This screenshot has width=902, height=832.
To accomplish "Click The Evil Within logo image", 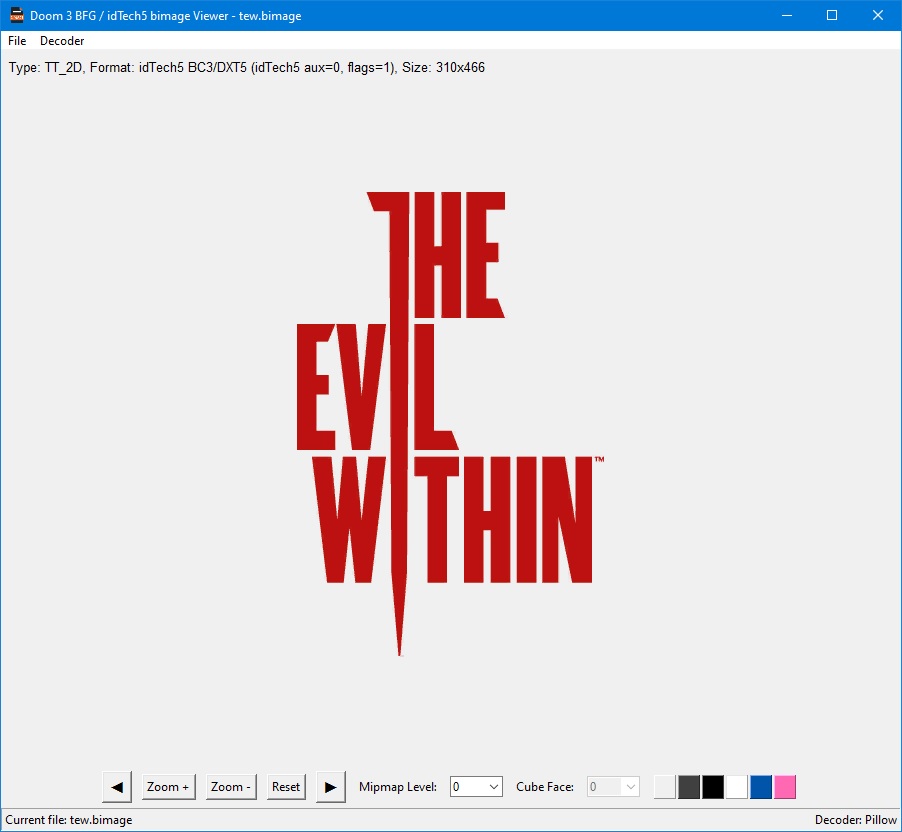I will (x=450, y=423).
